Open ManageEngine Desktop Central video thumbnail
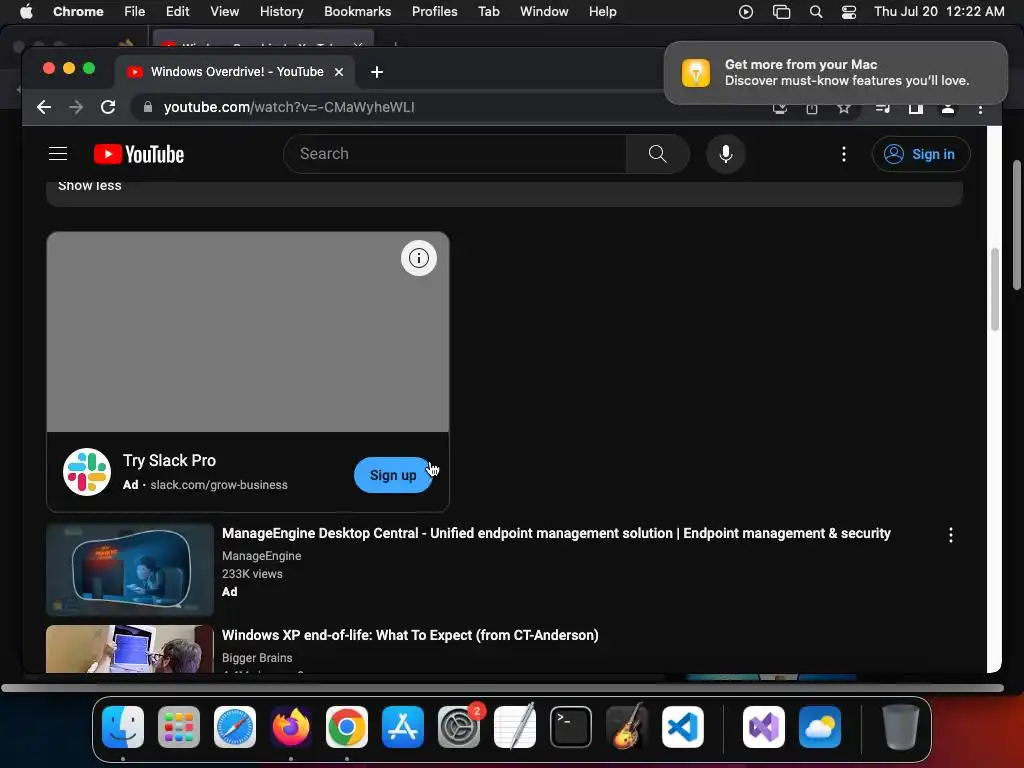Screen dimensions: 1024x768 coord(130,569)
